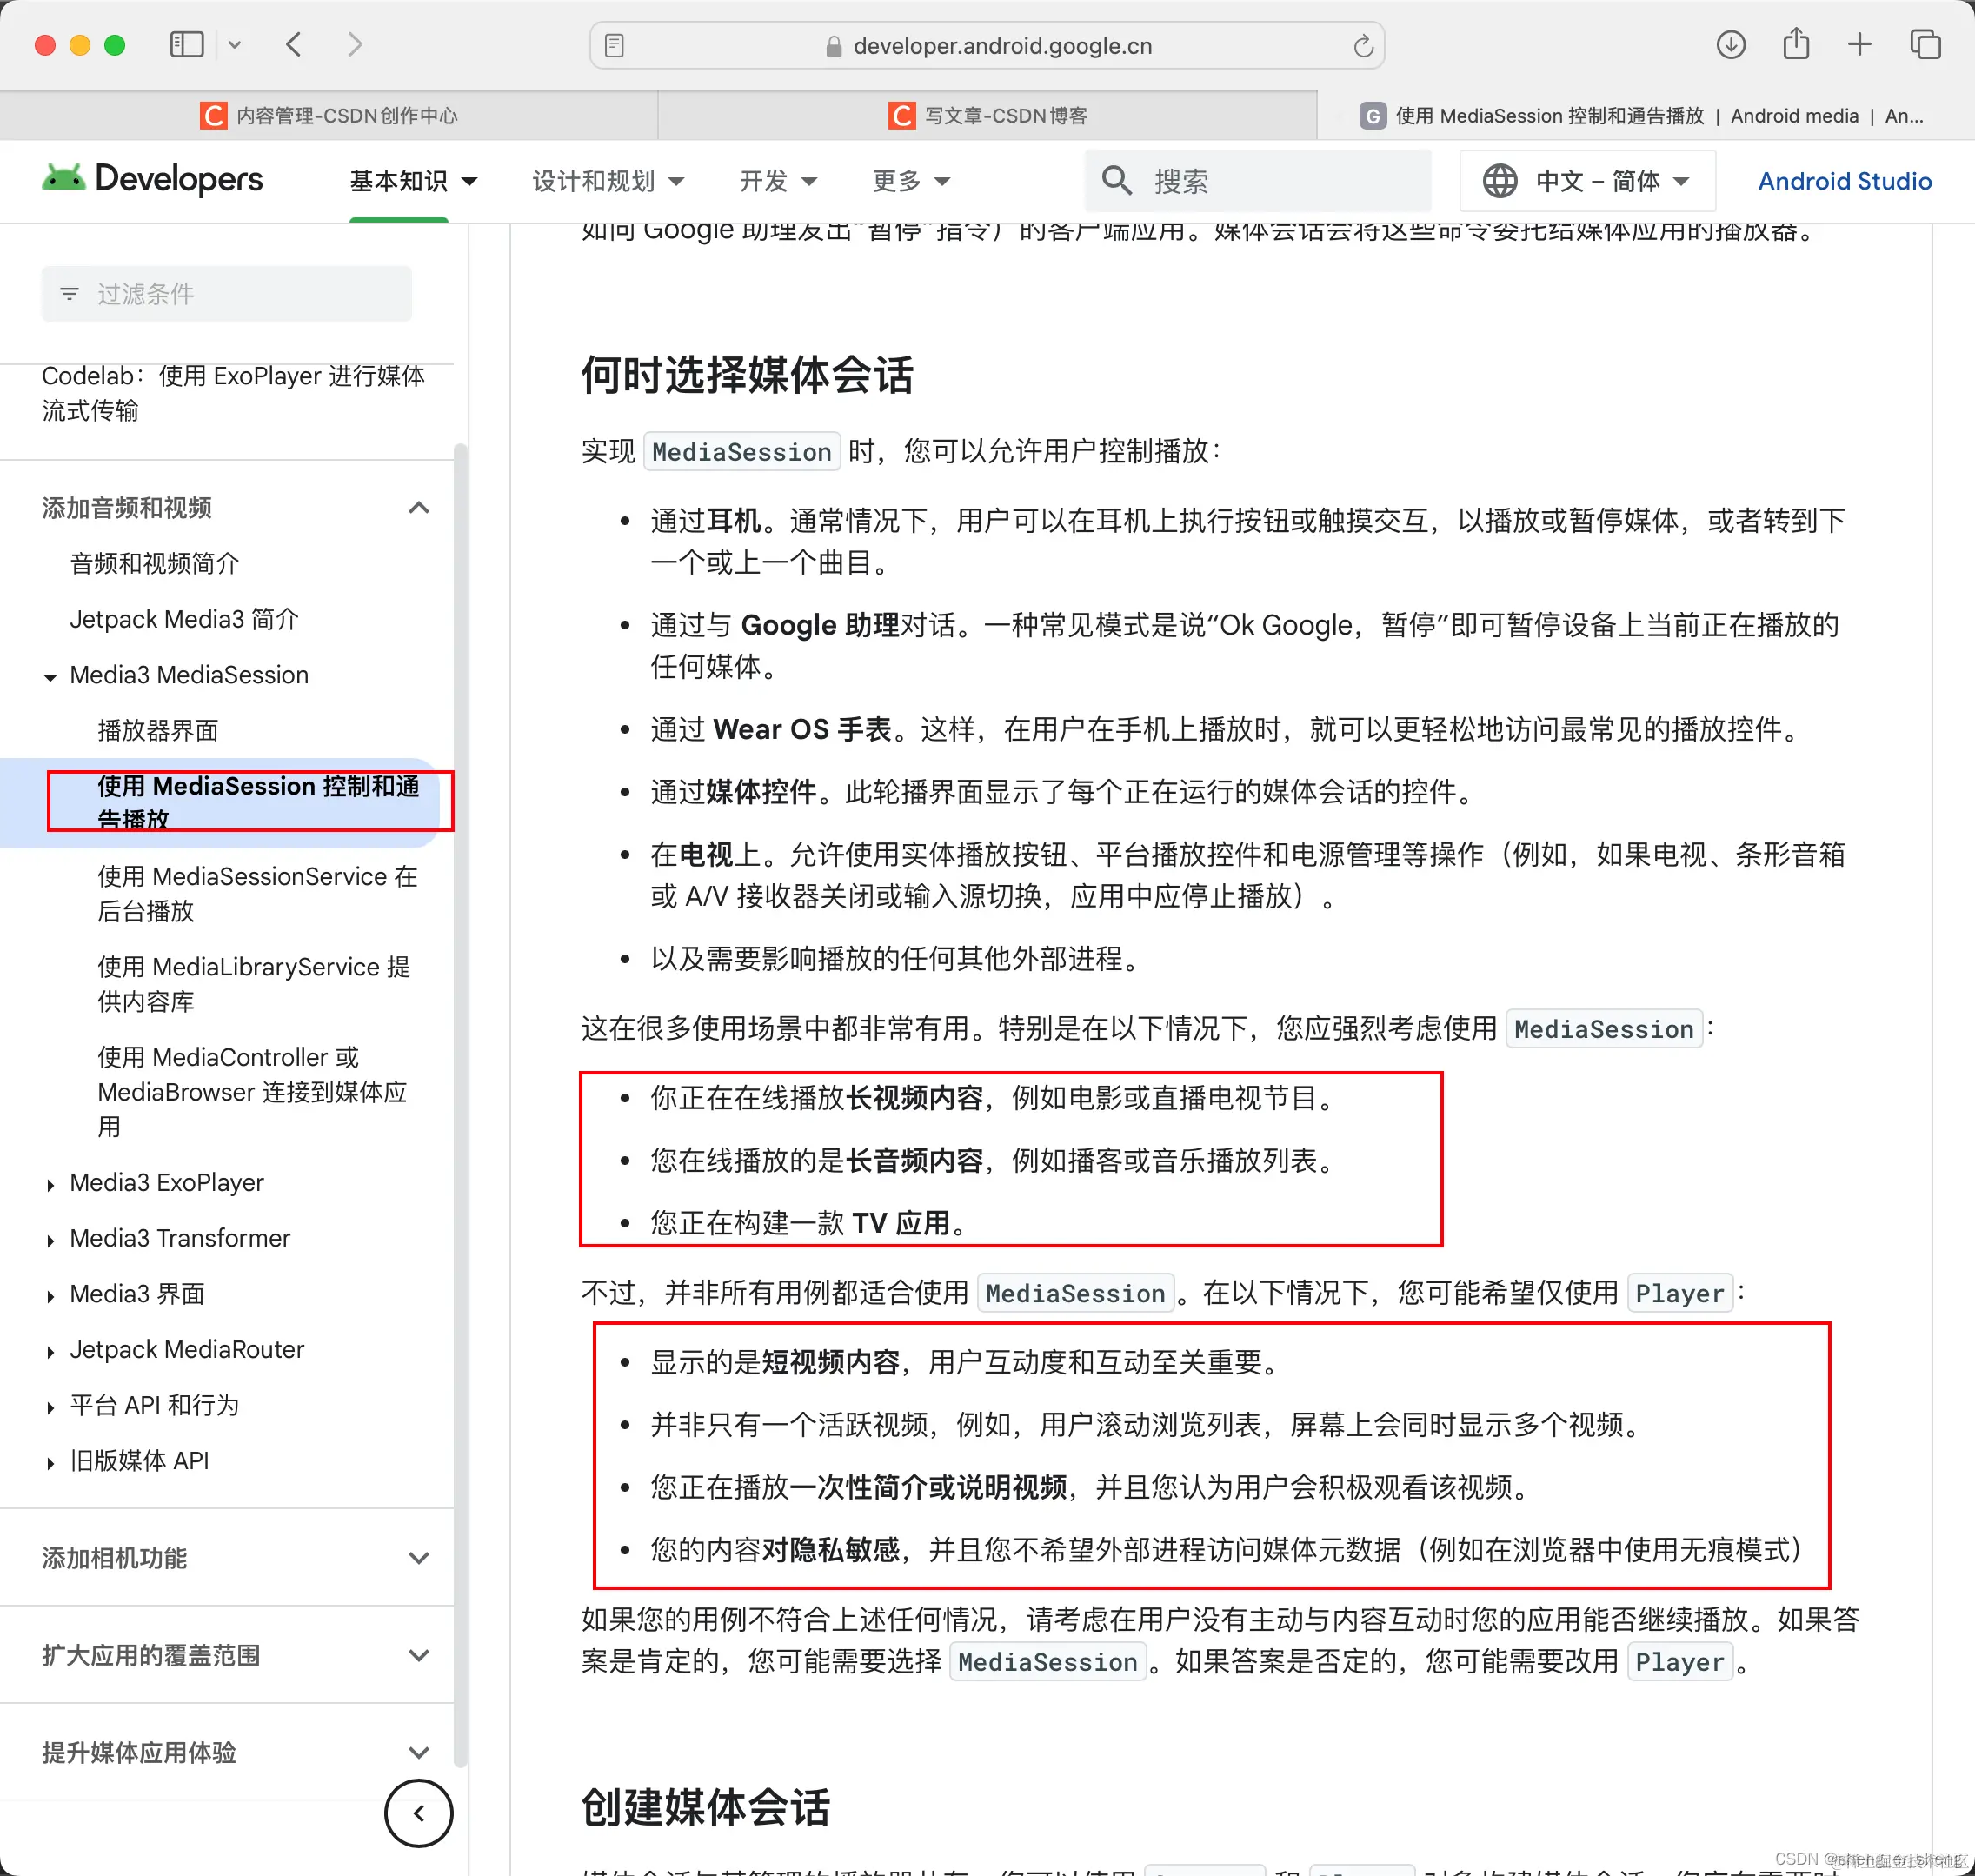Image resolution: width=1975 pixels, height=1876 pixels.
Task: Toggle the Safari sidebar
Action: click(186, 44)
